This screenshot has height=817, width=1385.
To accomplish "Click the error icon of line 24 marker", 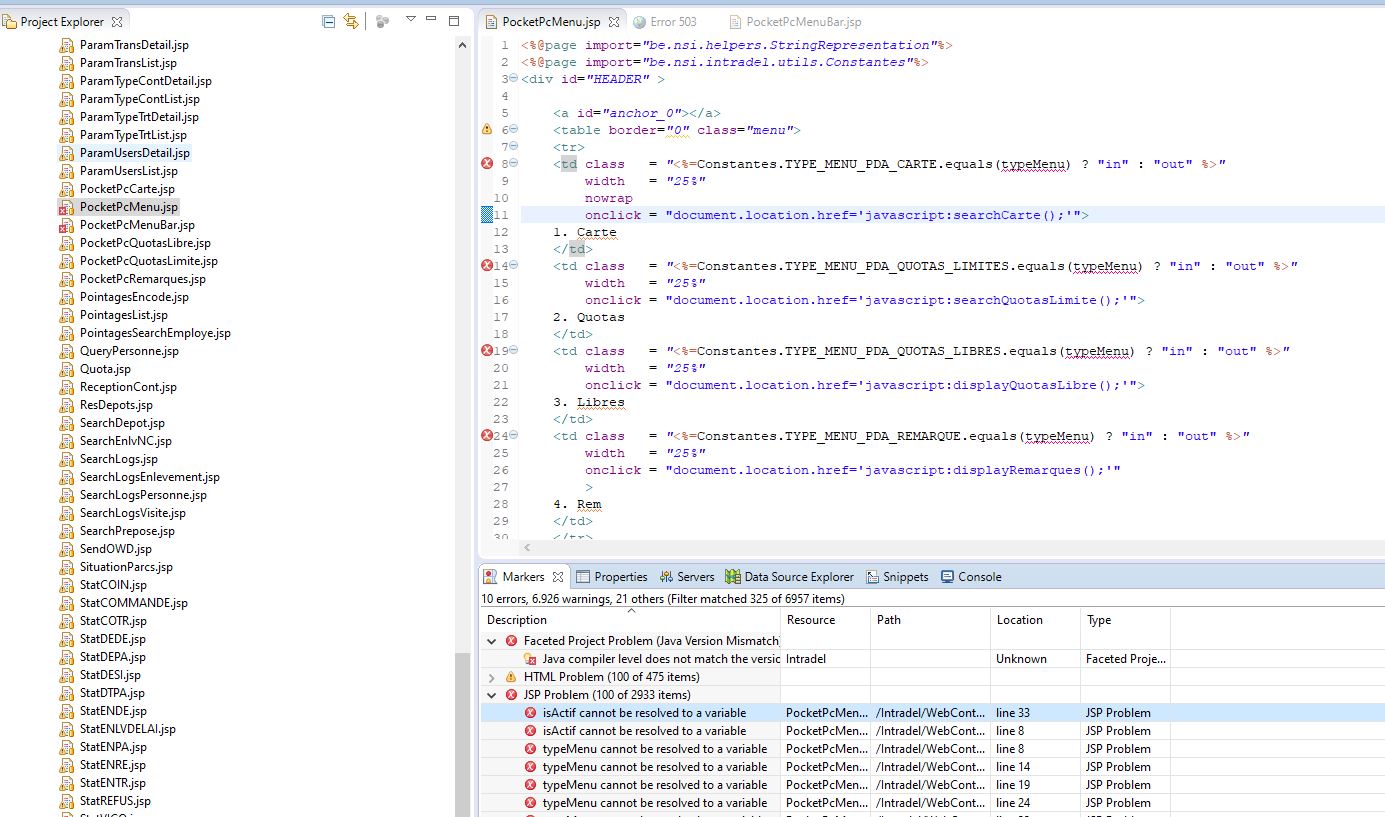I will 530,803.
